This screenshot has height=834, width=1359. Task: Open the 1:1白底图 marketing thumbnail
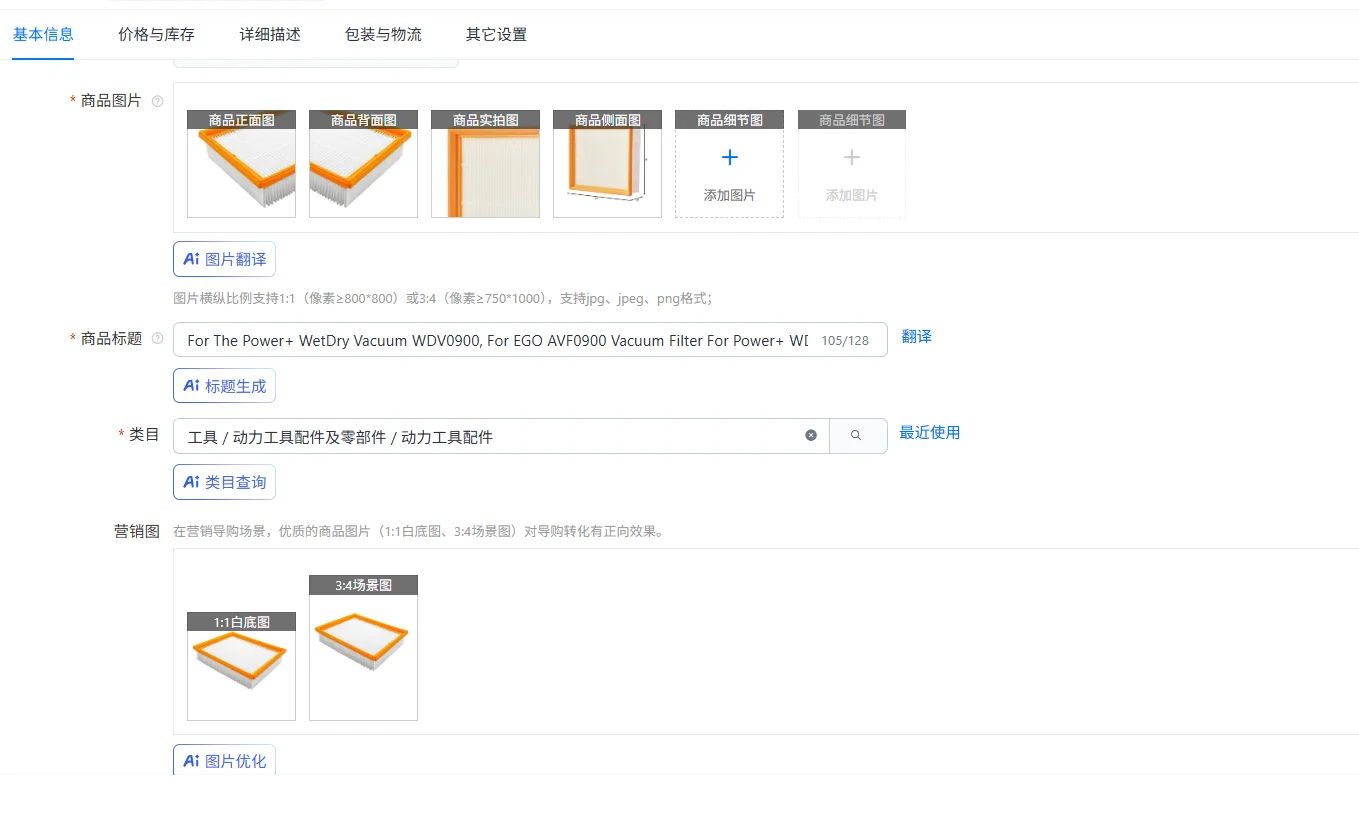[x=241, y=665]
